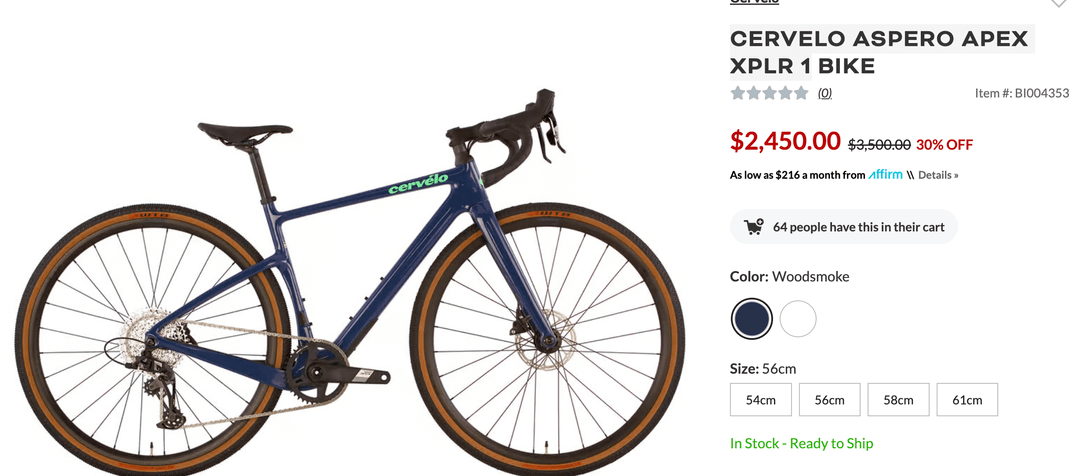Click the shopping cart icon in popularity badge

(754, 227)
